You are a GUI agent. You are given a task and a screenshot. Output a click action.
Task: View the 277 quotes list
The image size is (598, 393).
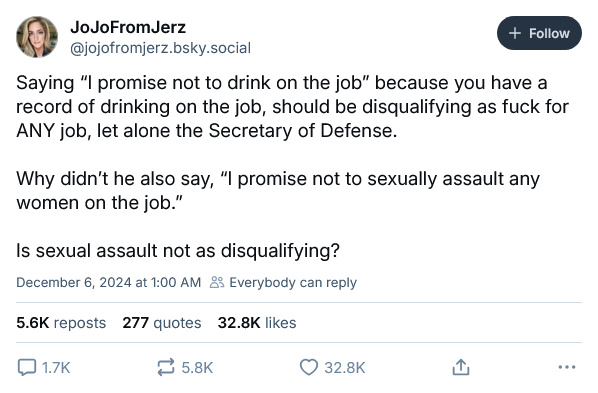pos(162,323)
